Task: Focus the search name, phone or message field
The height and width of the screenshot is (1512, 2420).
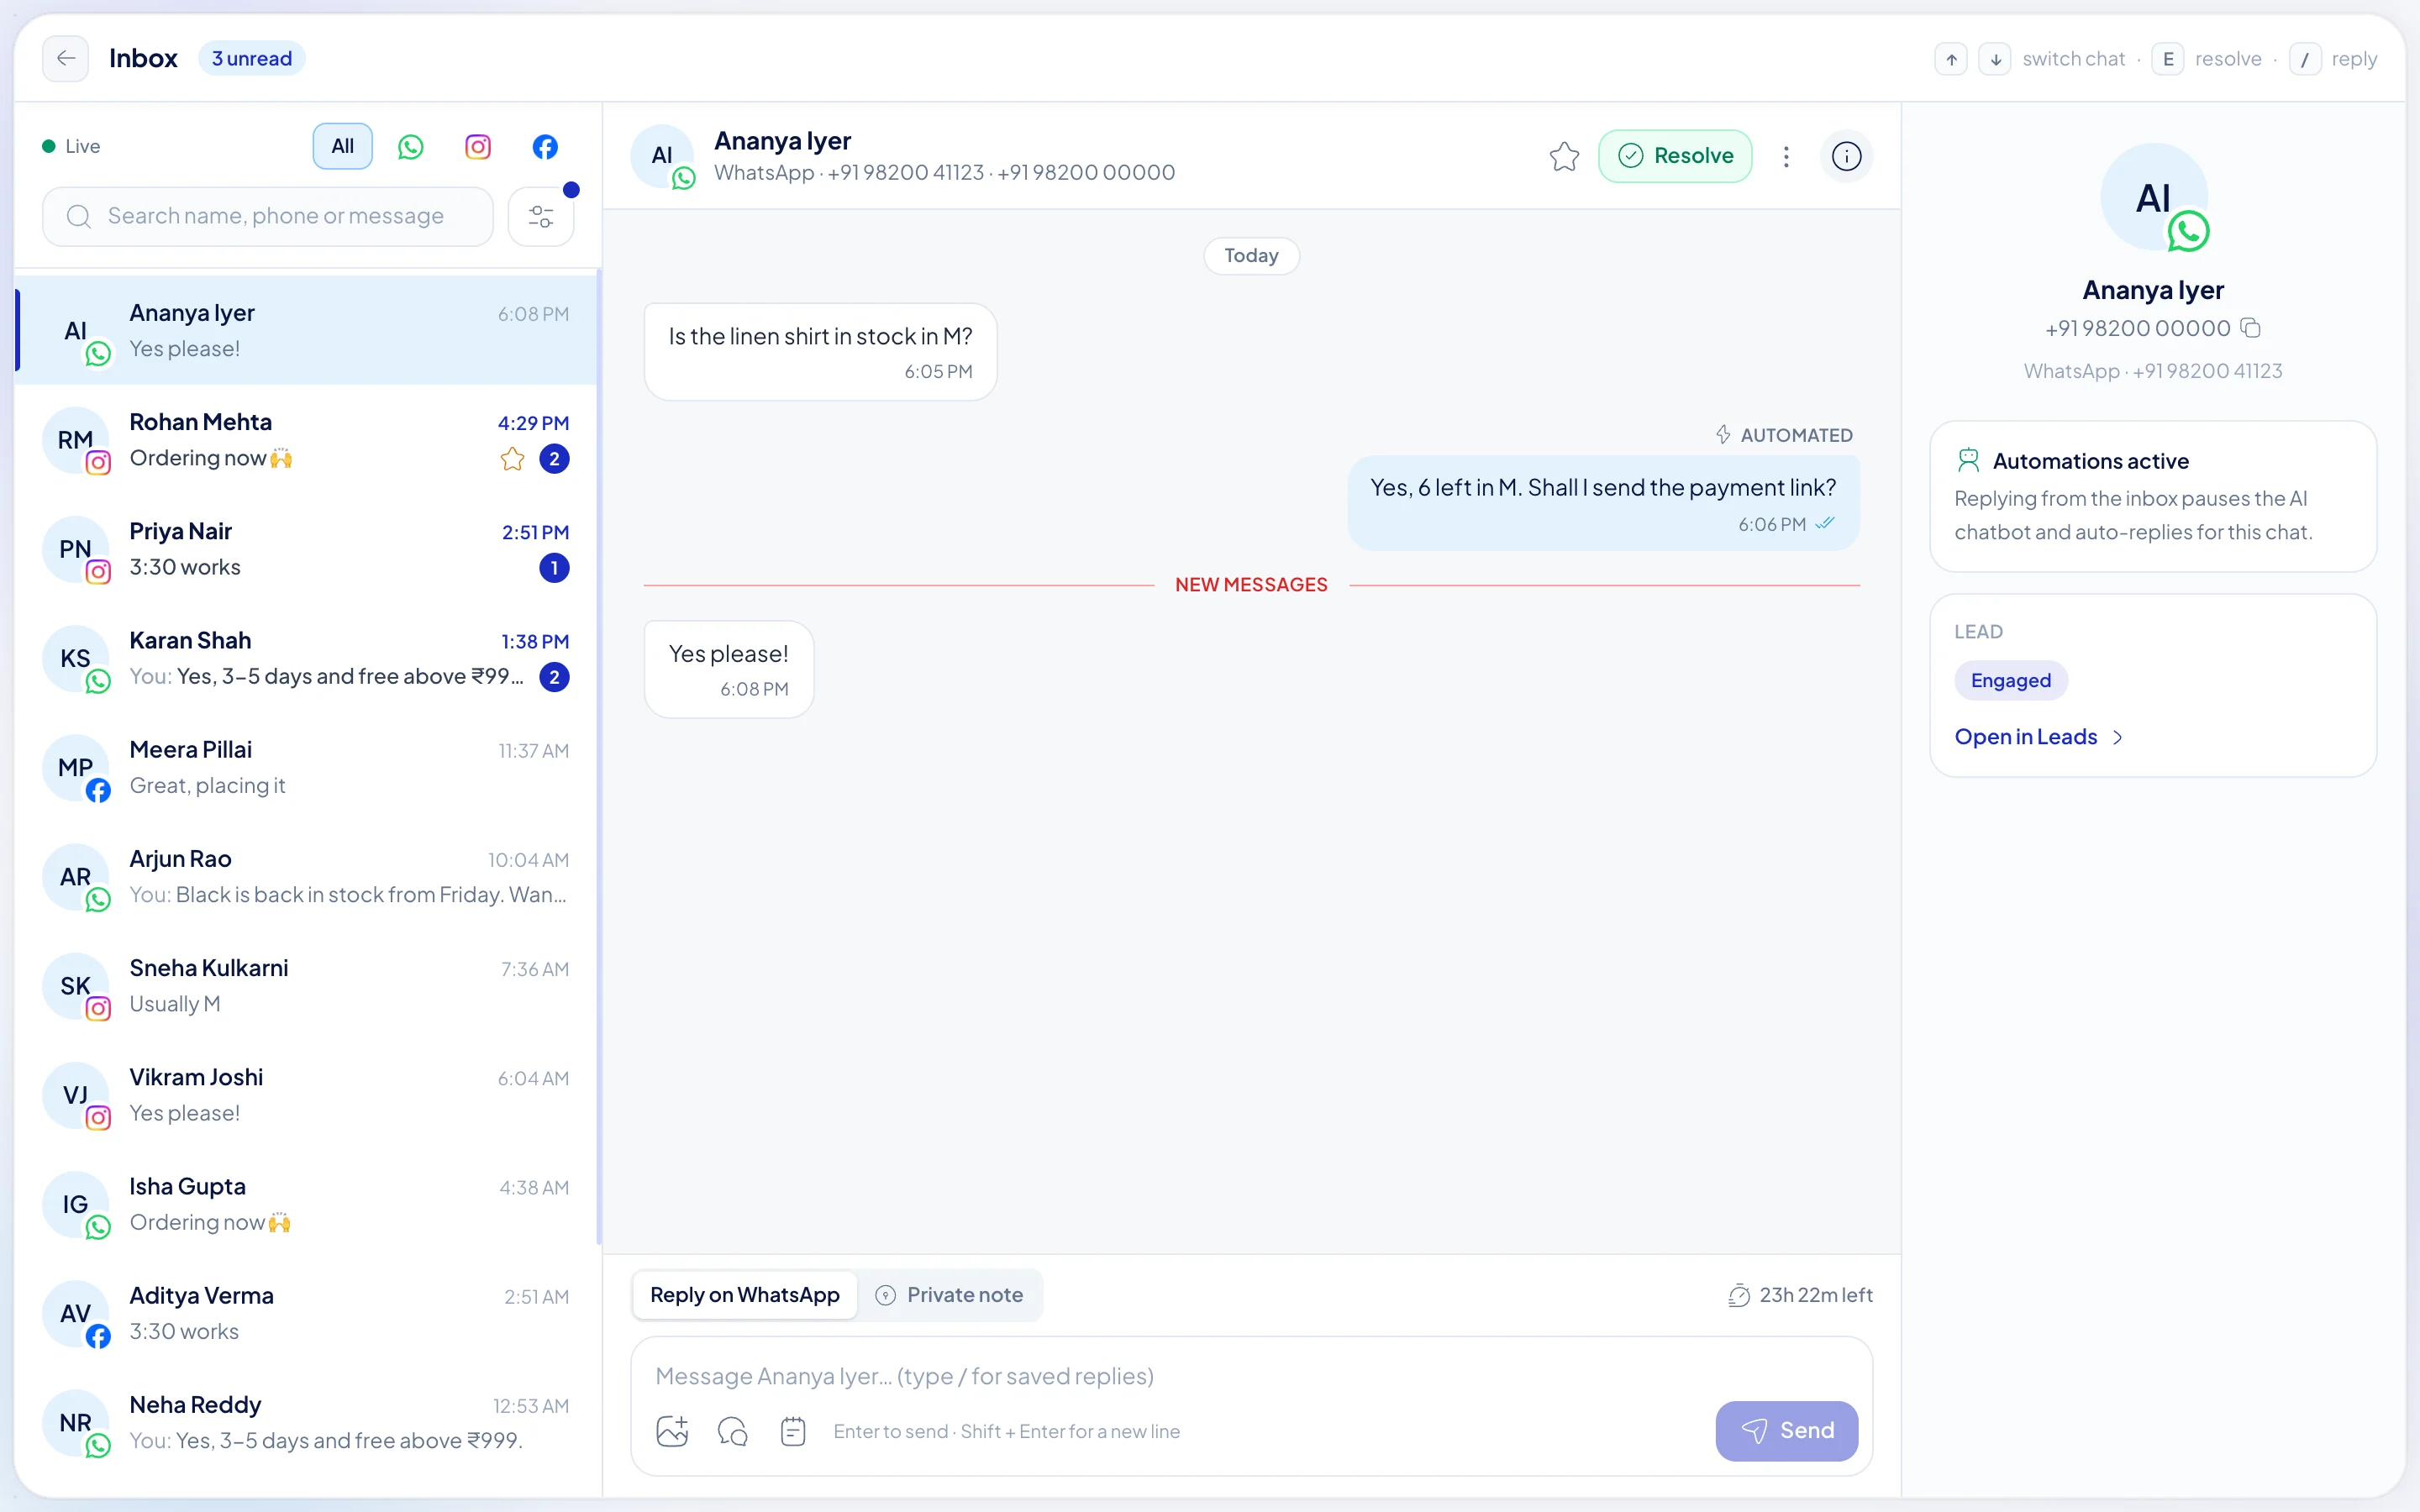Action: pos(268,216)
